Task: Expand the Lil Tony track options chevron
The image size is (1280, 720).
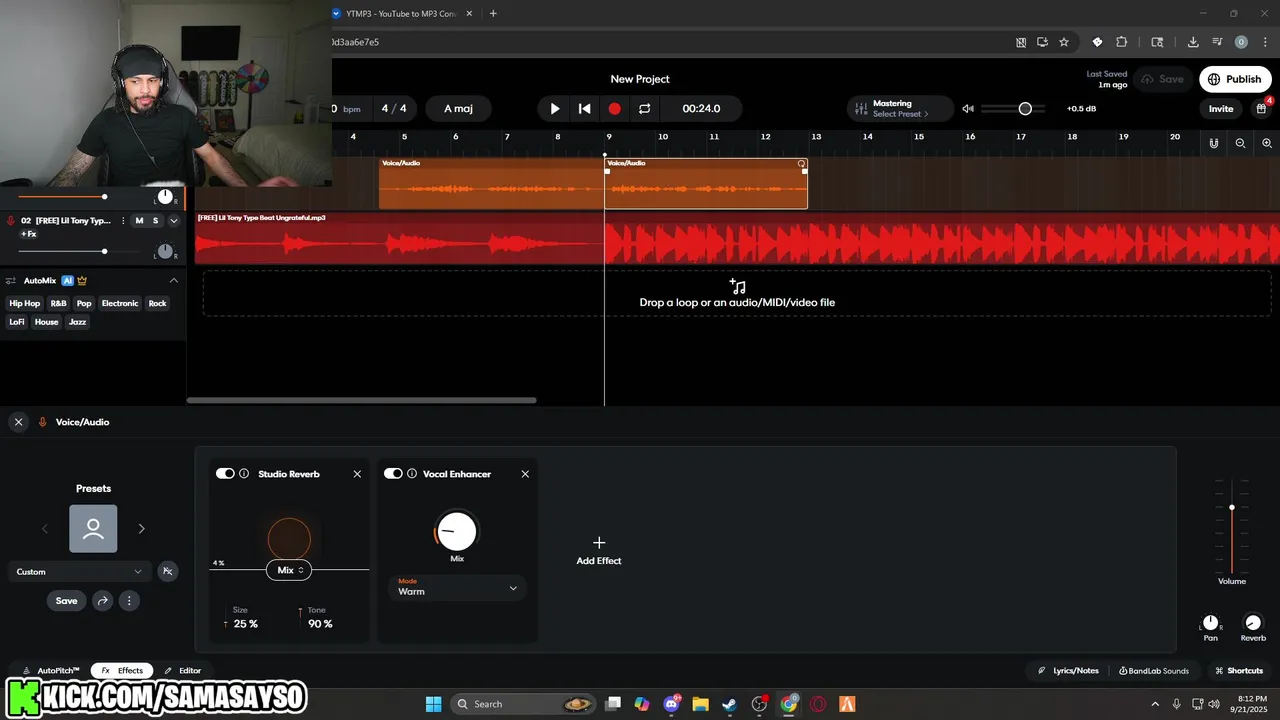Action: (174, 220)
